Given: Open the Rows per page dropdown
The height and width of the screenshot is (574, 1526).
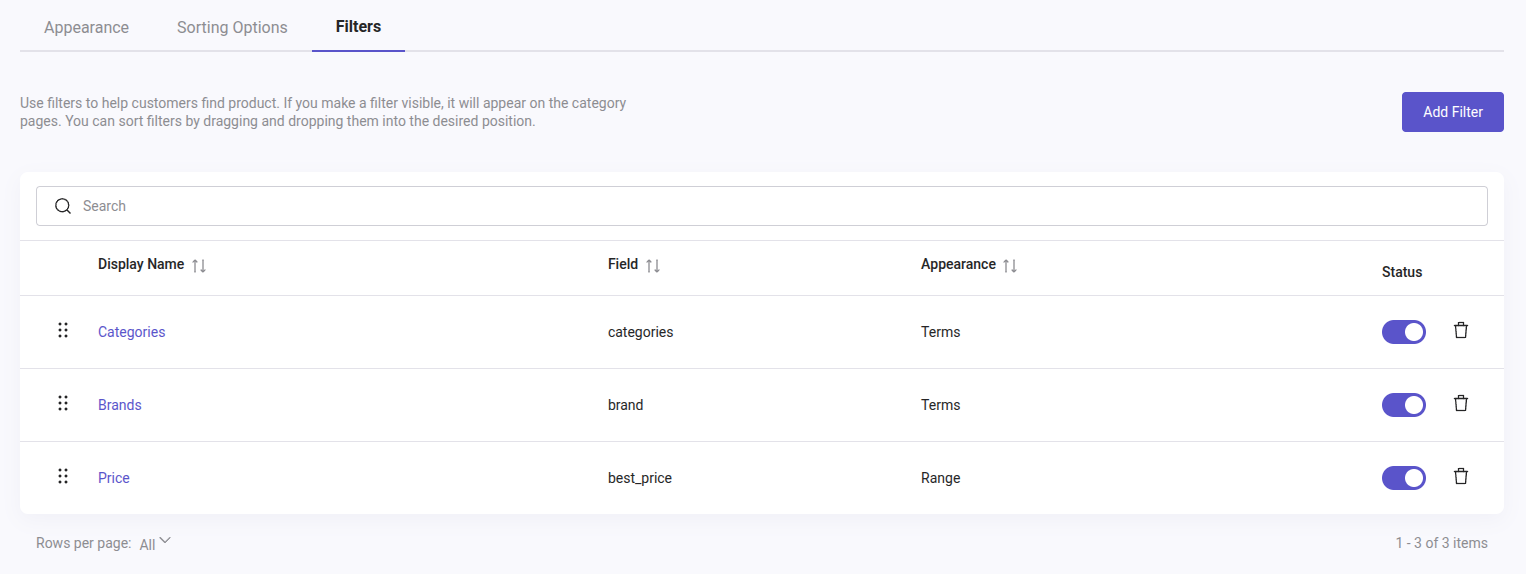Looking at the screenshot, I should click(x=156, y=543).
